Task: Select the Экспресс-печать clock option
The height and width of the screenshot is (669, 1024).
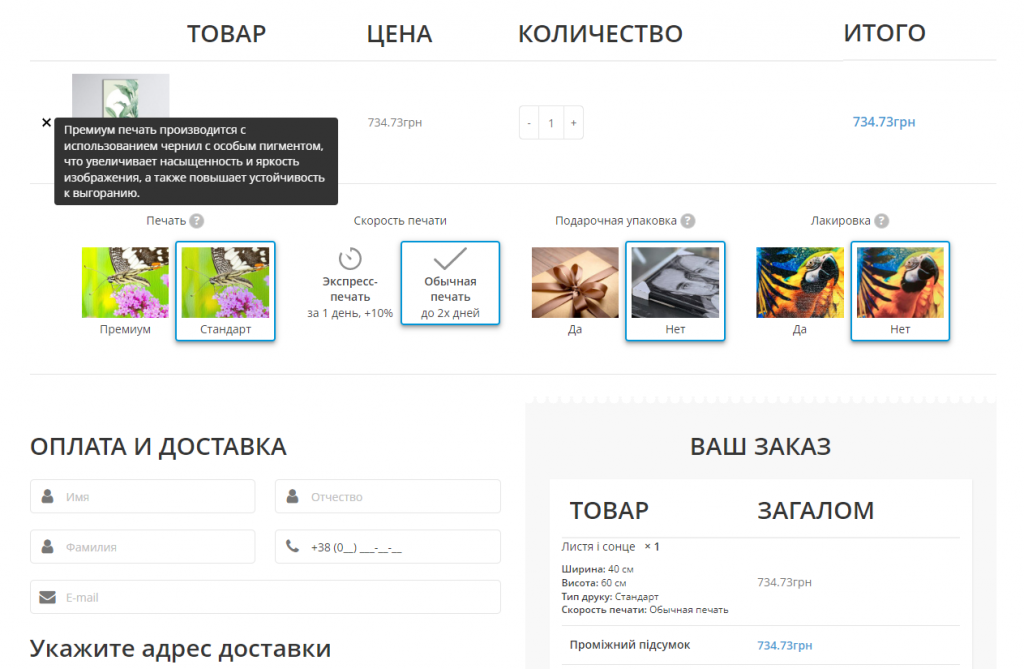Action: coord(350,283)
